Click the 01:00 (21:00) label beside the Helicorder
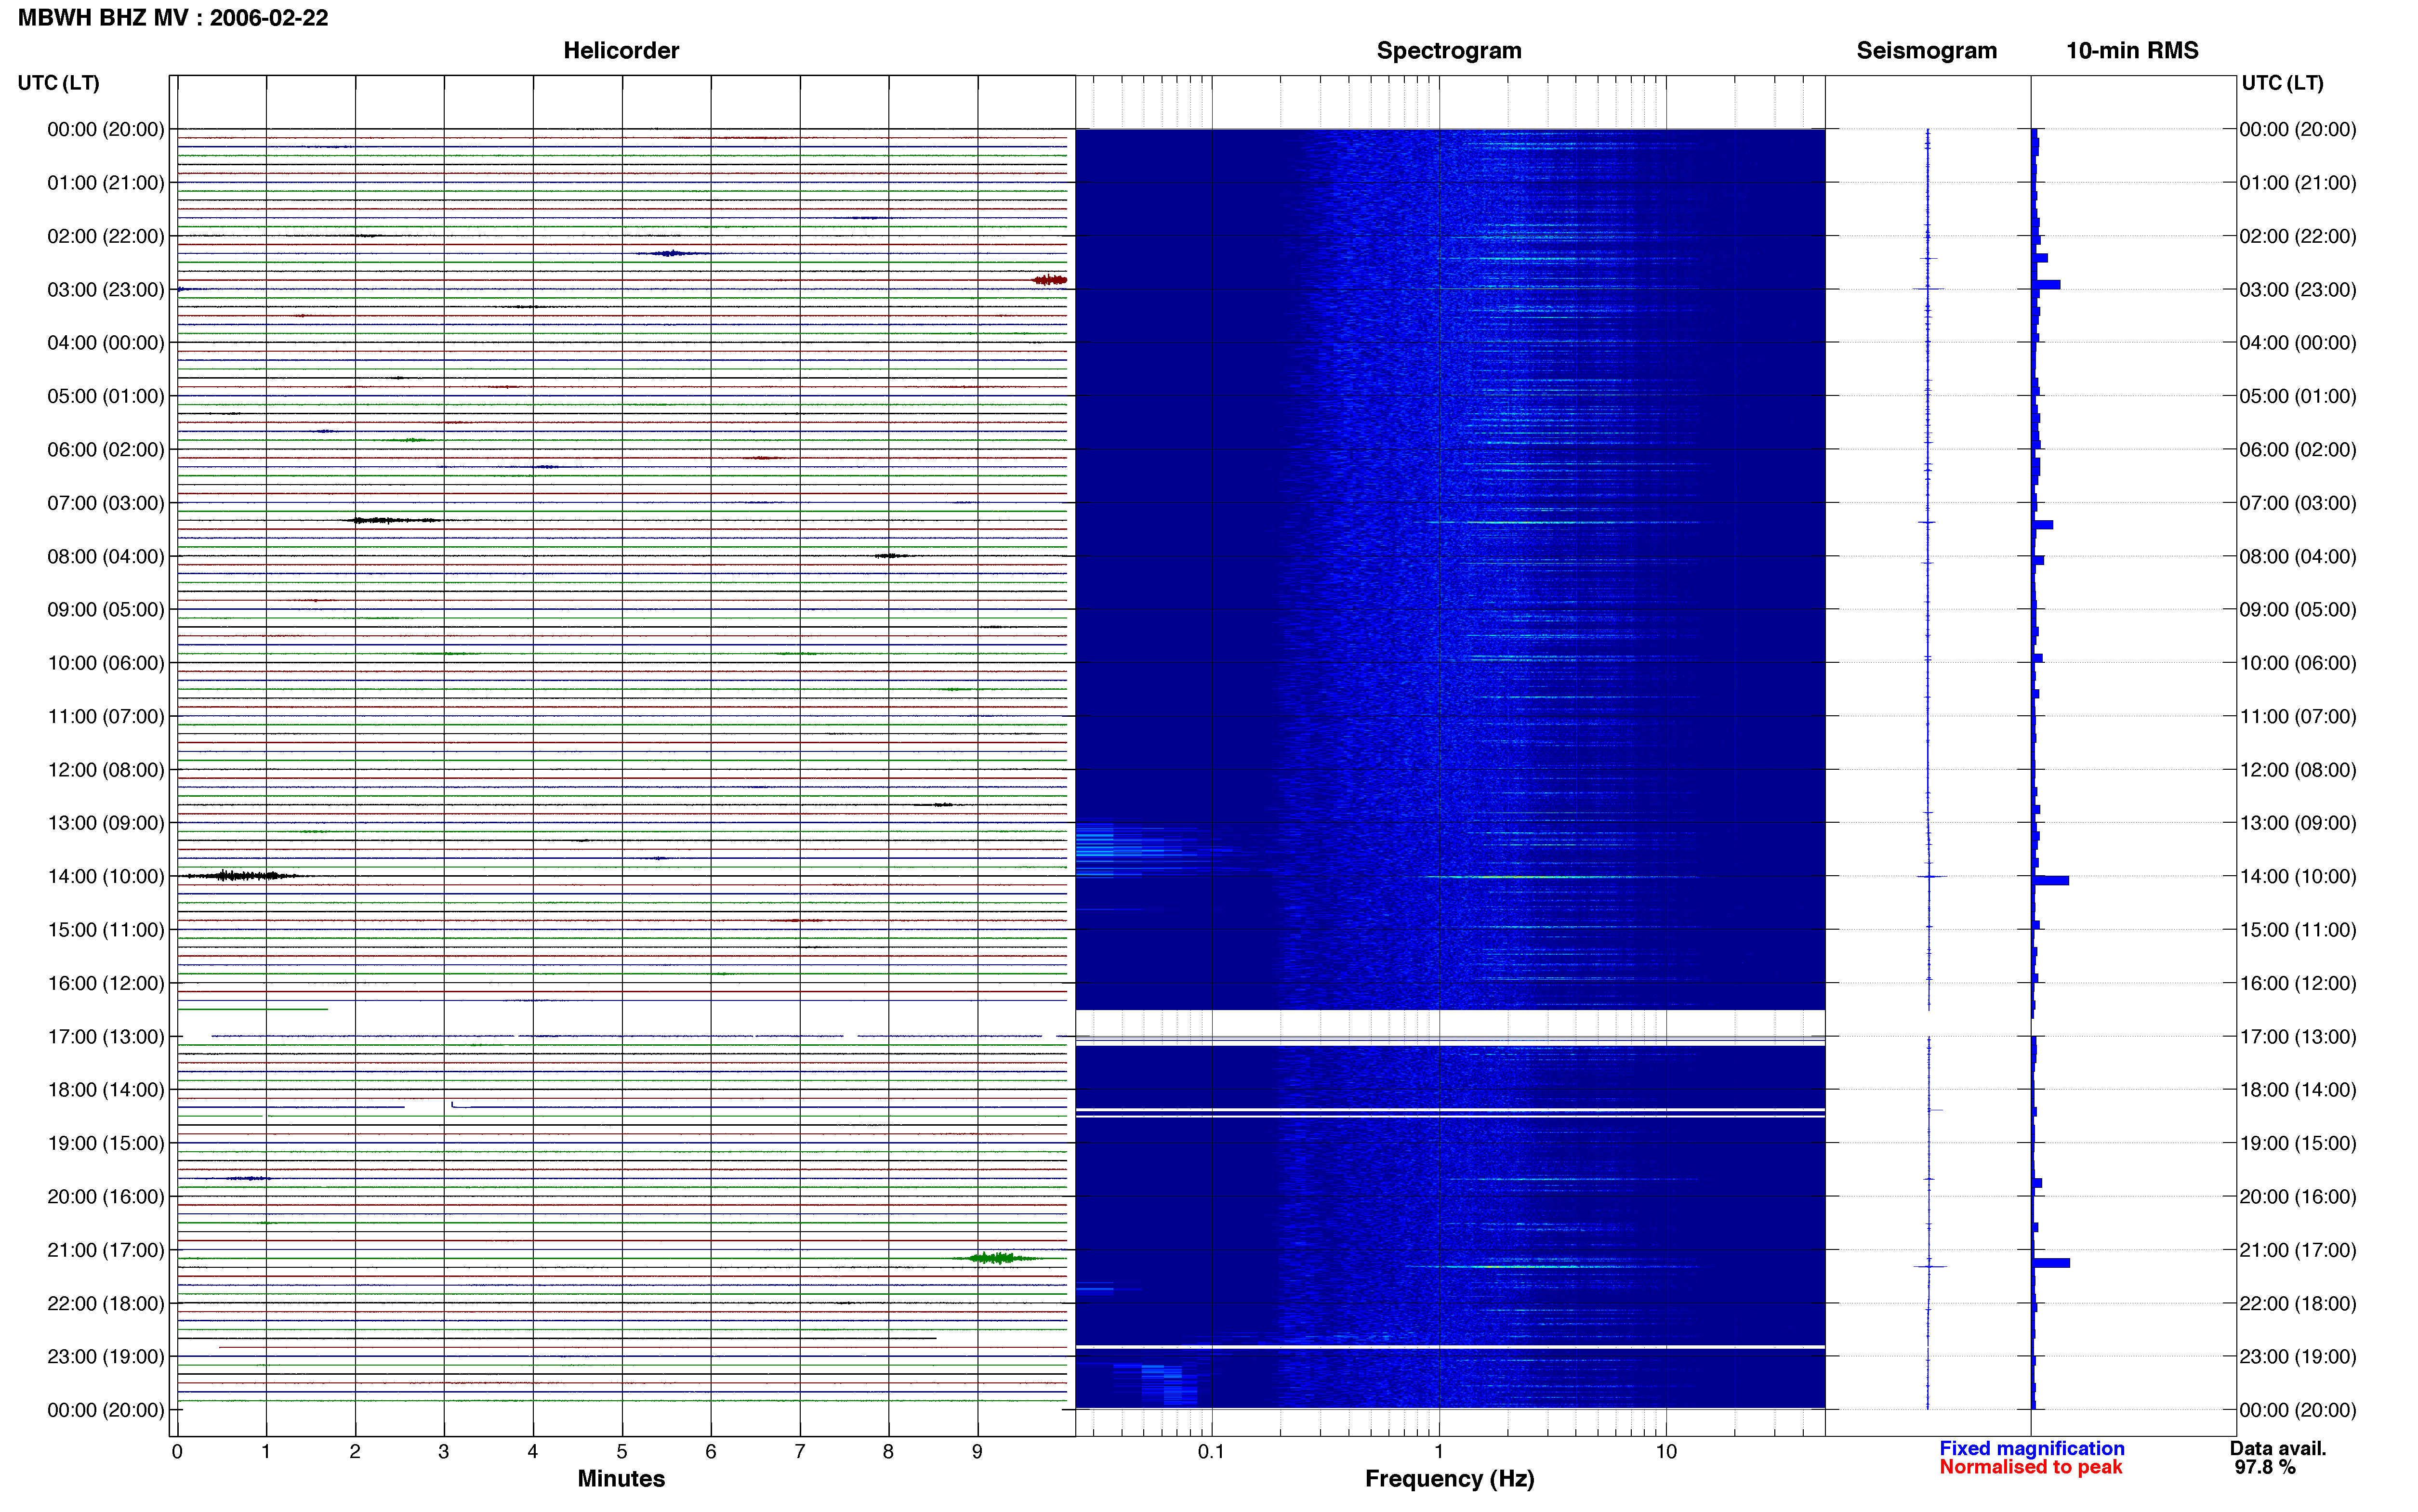Viewport: 2418px width, 1512px height. (x=106, y=182)
